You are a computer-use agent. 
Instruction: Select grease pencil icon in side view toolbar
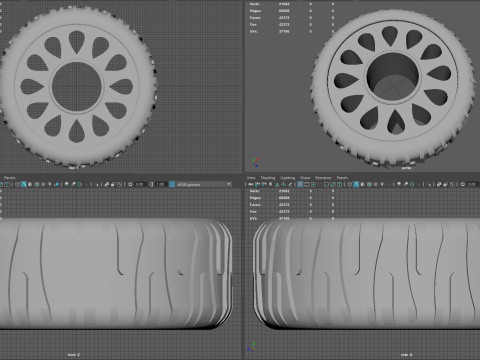click(x=290, y=184)
